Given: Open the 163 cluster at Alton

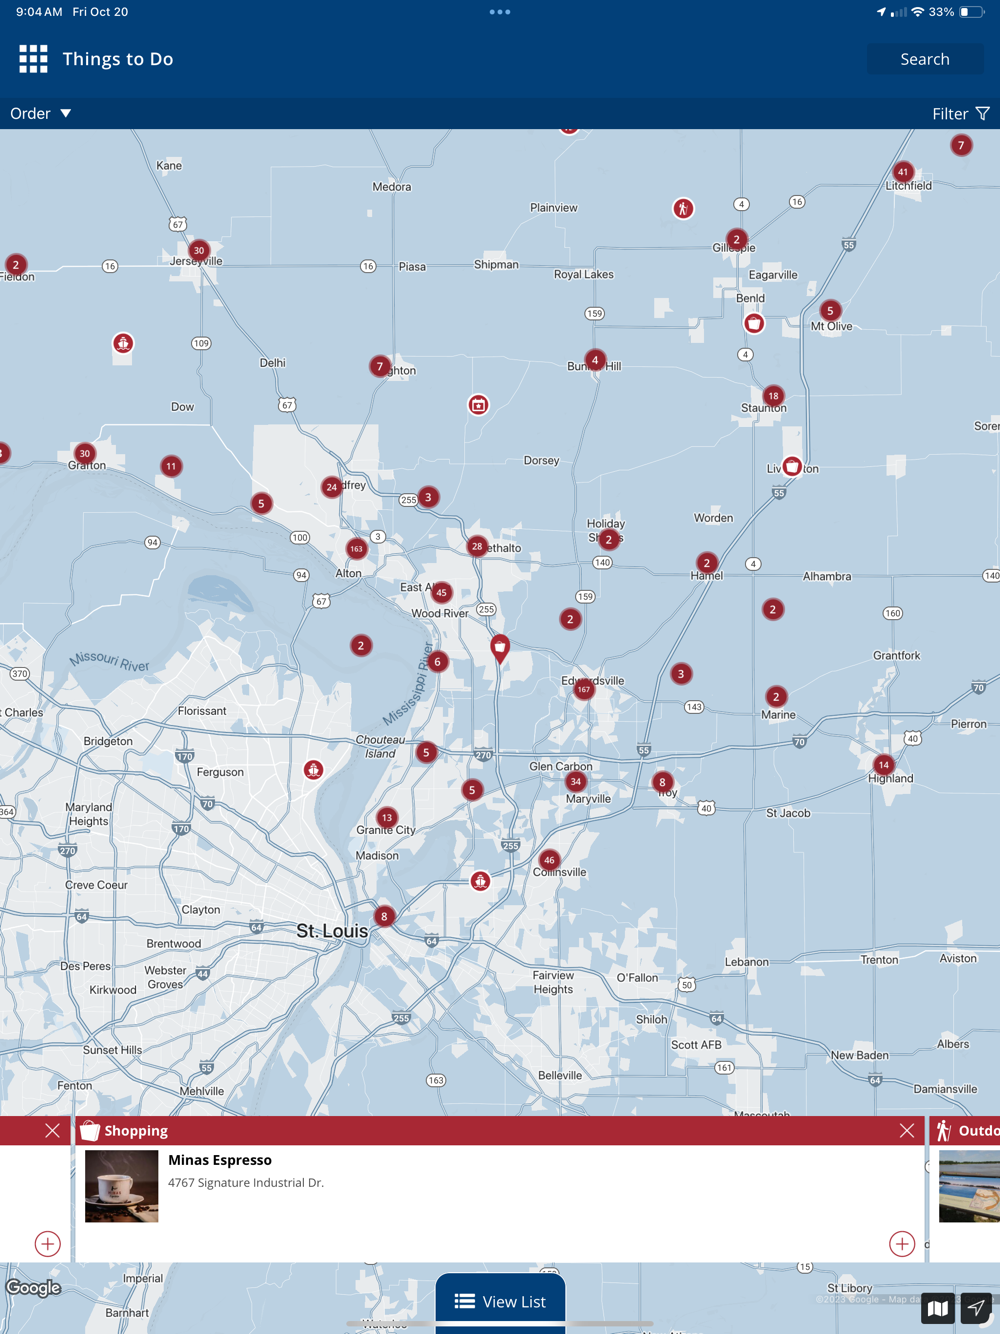Looking at the screenshot, I should tap(356, 549).
